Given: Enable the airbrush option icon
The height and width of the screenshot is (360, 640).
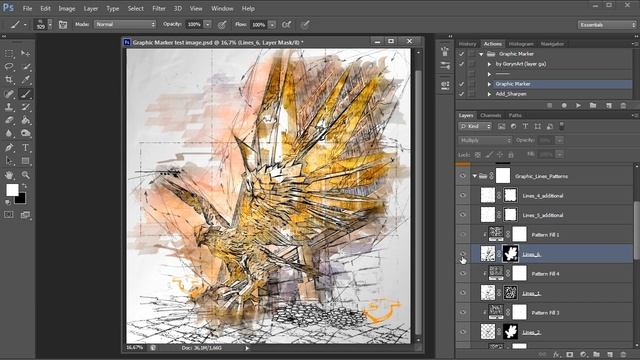Looking at the screenshot, I should [287, 25].
